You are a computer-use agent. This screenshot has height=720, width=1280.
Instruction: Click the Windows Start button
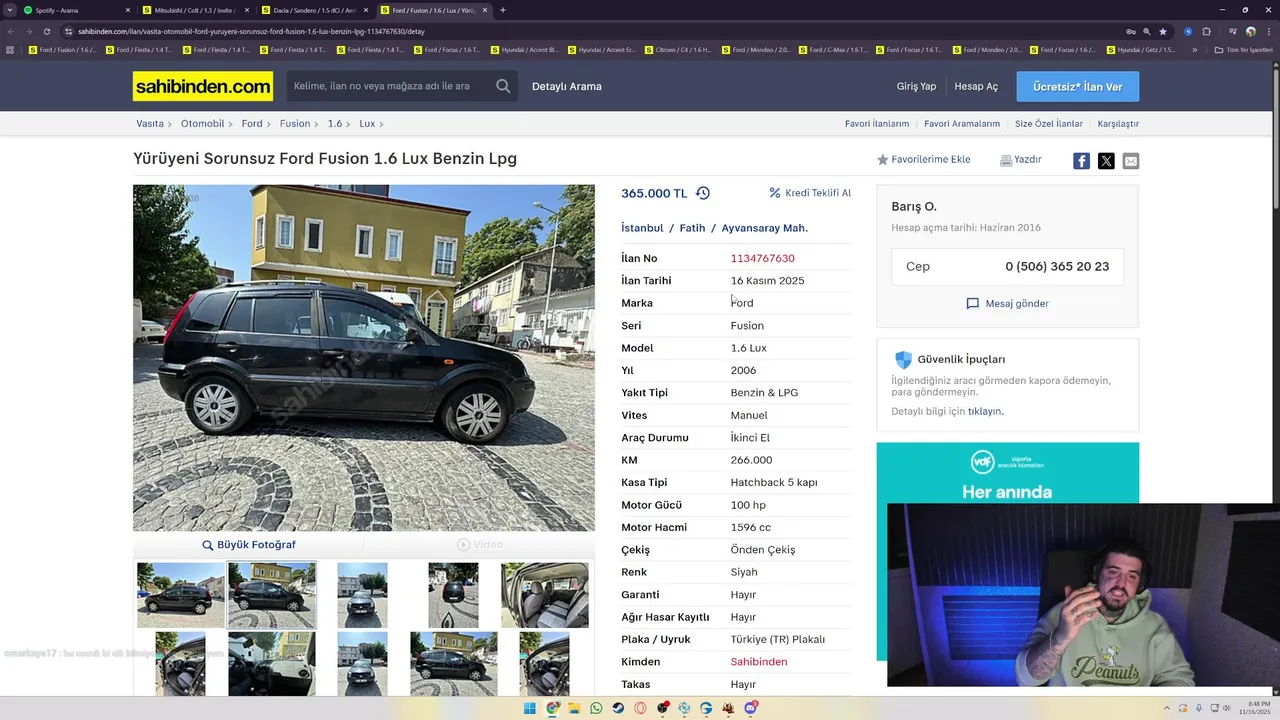530,708
